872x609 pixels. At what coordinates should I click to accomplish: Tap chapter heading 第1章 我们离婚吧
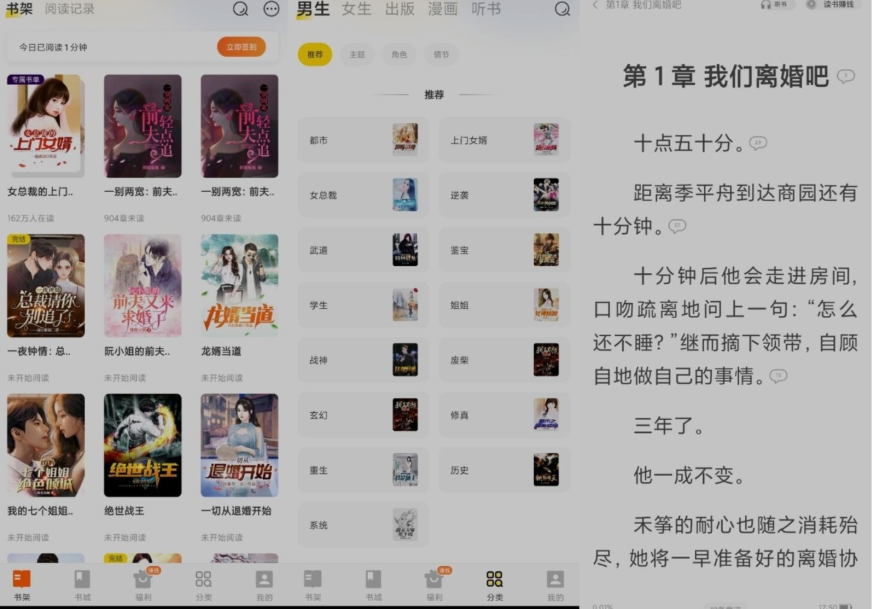726,76
